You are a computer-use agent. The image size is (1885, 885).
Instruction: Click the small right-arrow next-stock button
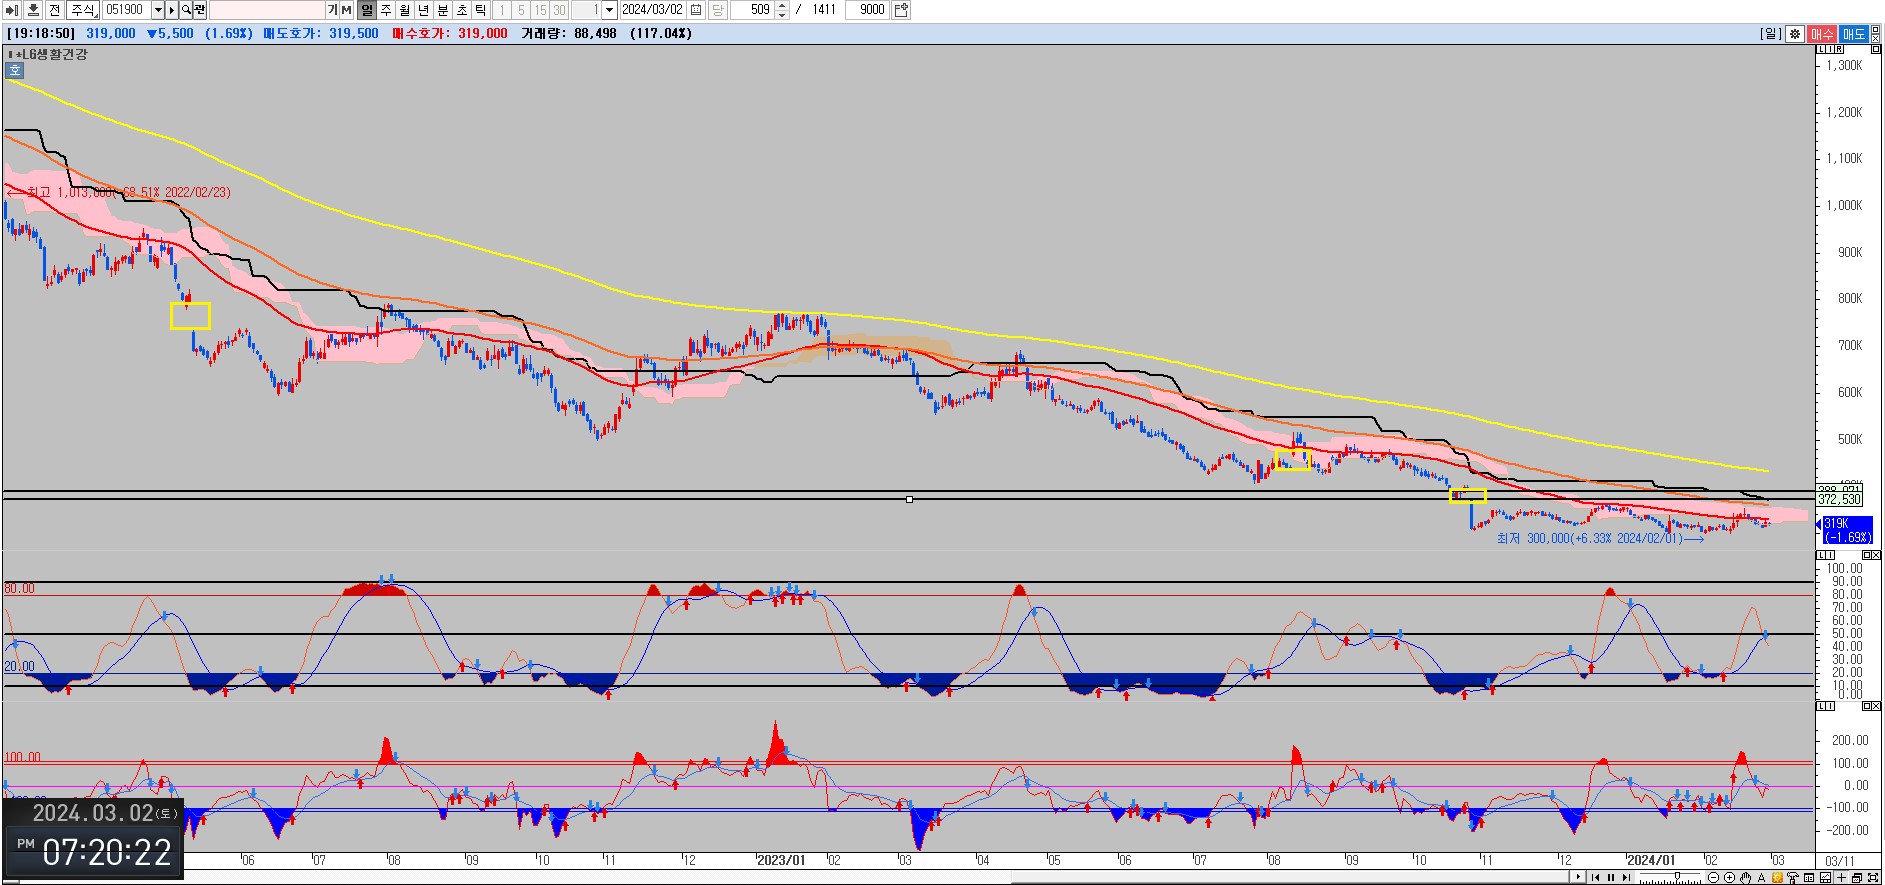click(x=172, y=10)
